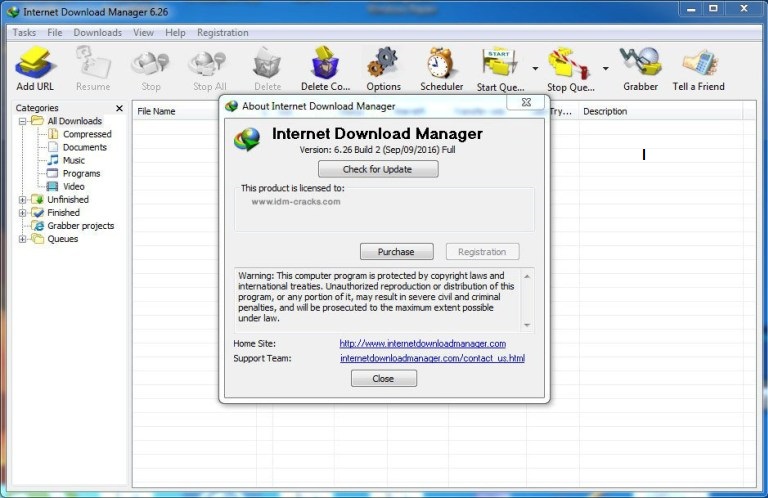Click the Music note icon
Screen dimensions: 768x498
(x=53, y=160)
